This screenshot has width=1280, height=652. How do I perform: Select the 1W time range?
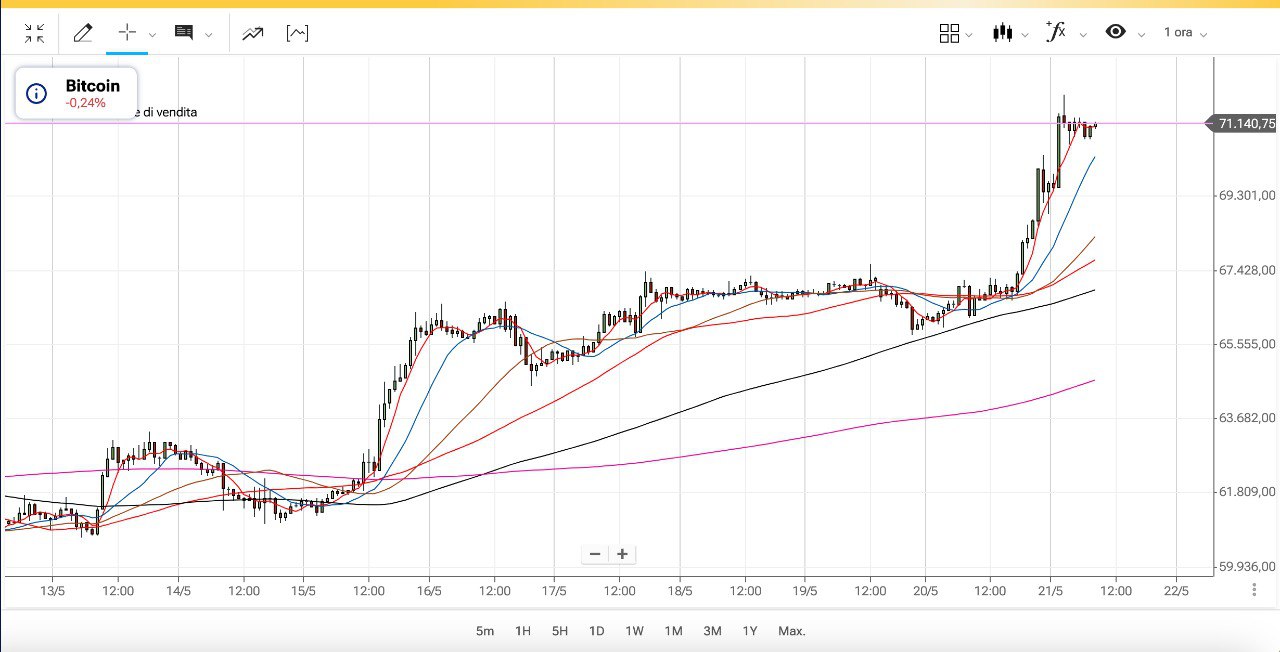(634, 631)
